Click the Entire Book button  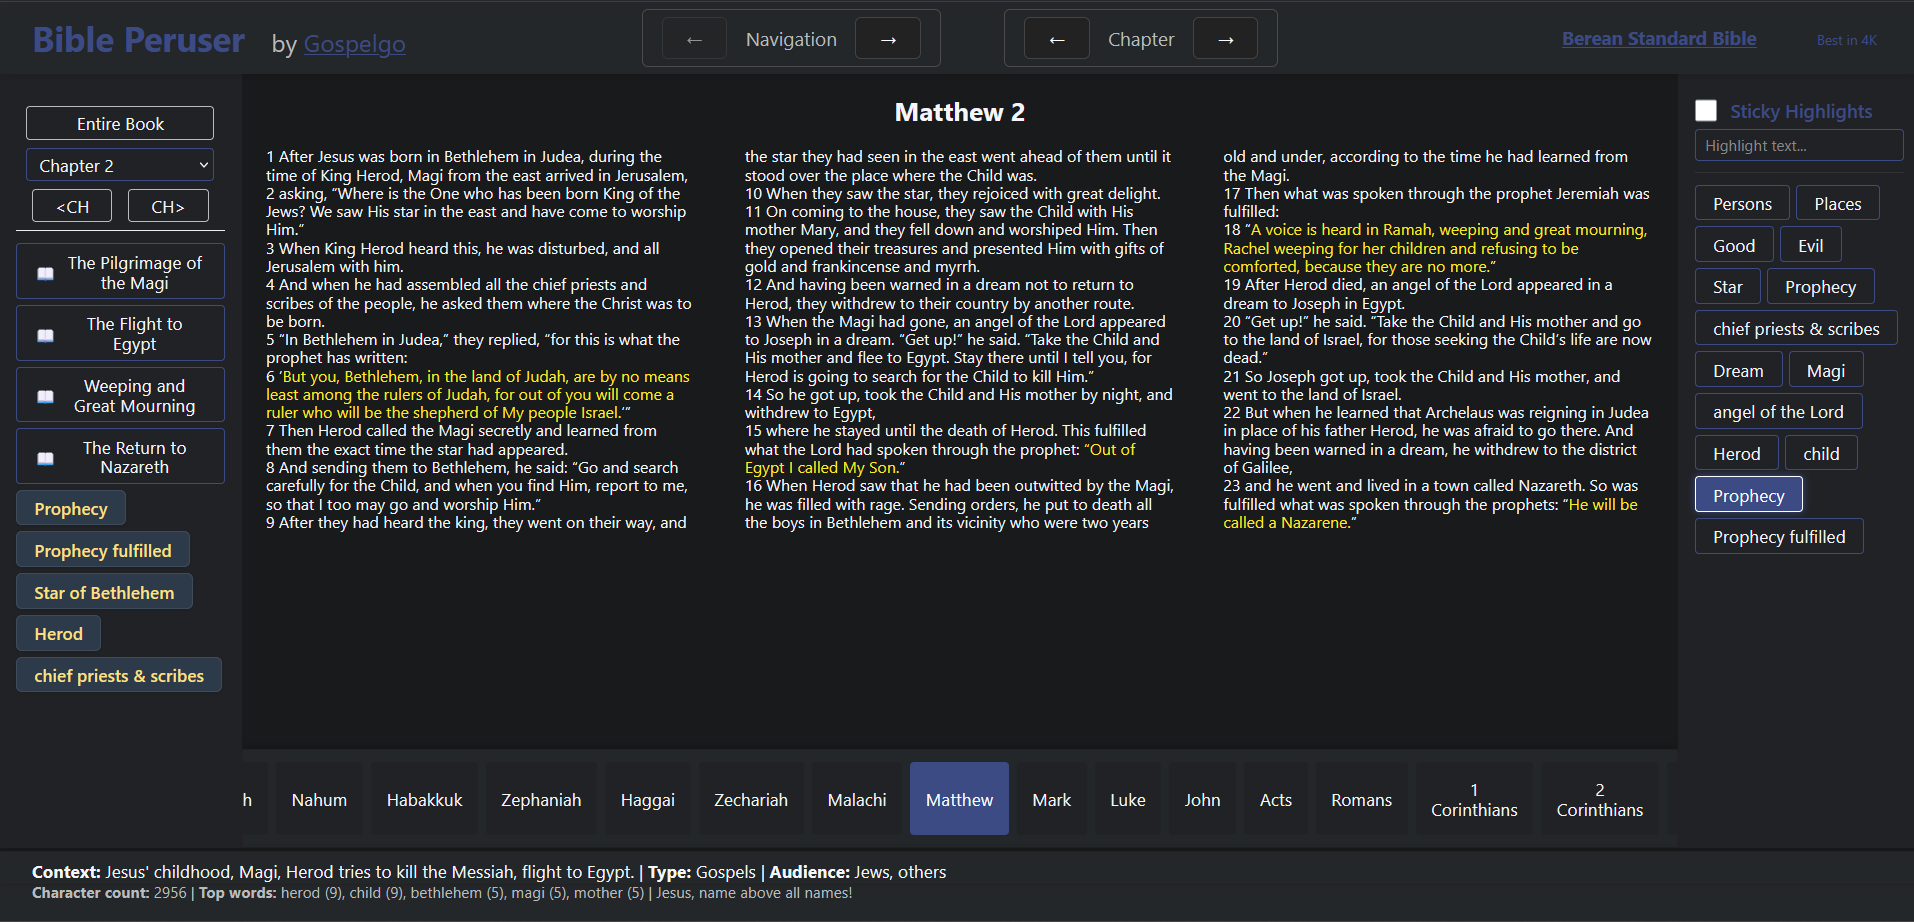point(120,124)
